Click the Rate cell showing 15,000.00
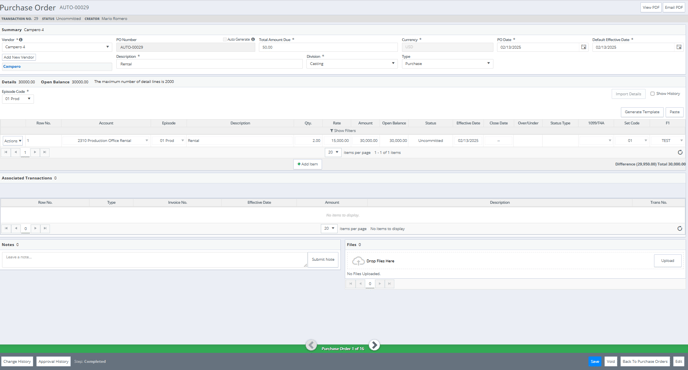The height and width of the screenshot is (370, 688). coord(337,140)
